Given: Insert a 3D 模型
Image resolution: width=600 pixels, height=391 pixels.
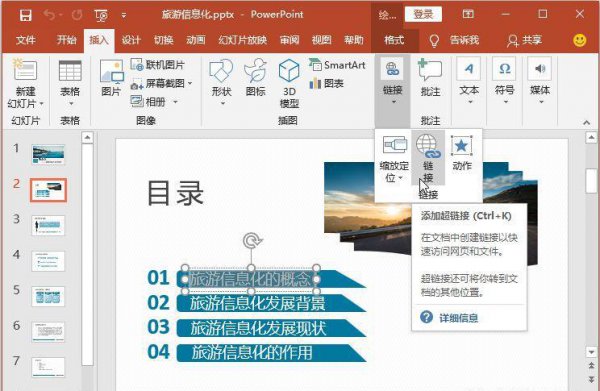Looking at the screenshot, I should click(289, 83).
